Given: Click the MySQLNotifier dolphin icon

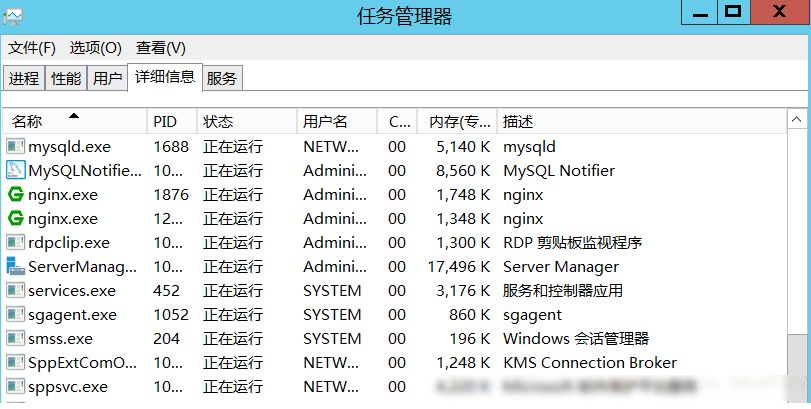Looking at the screenshot, I should 16,171.
